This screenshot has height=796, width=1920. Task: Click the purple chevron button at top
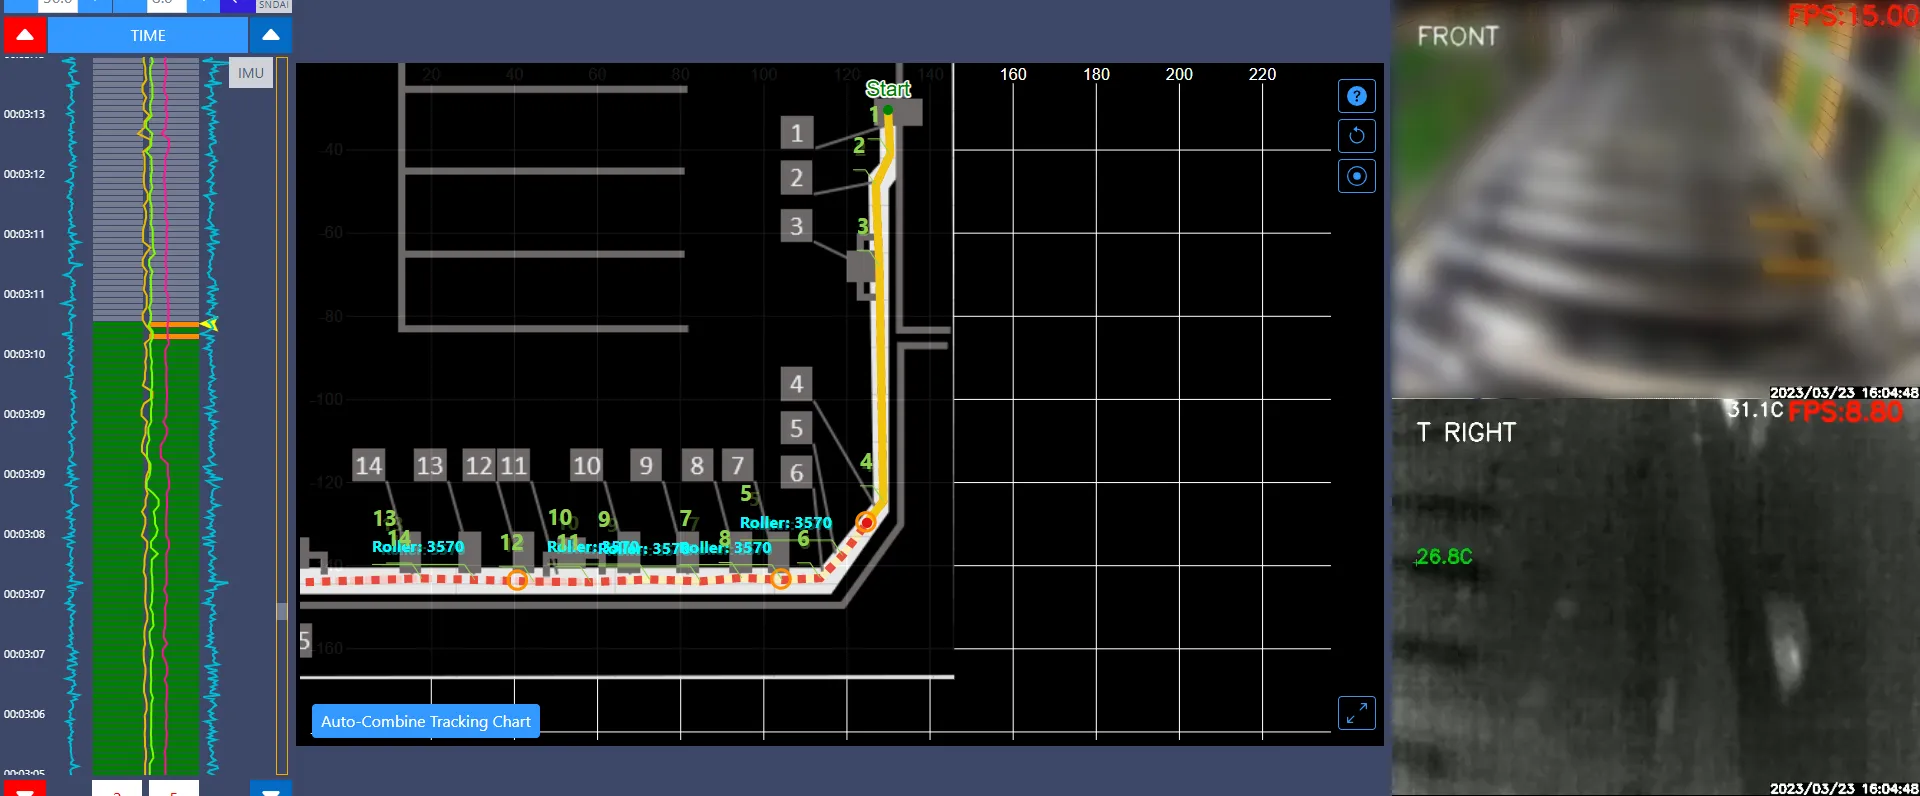[x=236, y=4]
